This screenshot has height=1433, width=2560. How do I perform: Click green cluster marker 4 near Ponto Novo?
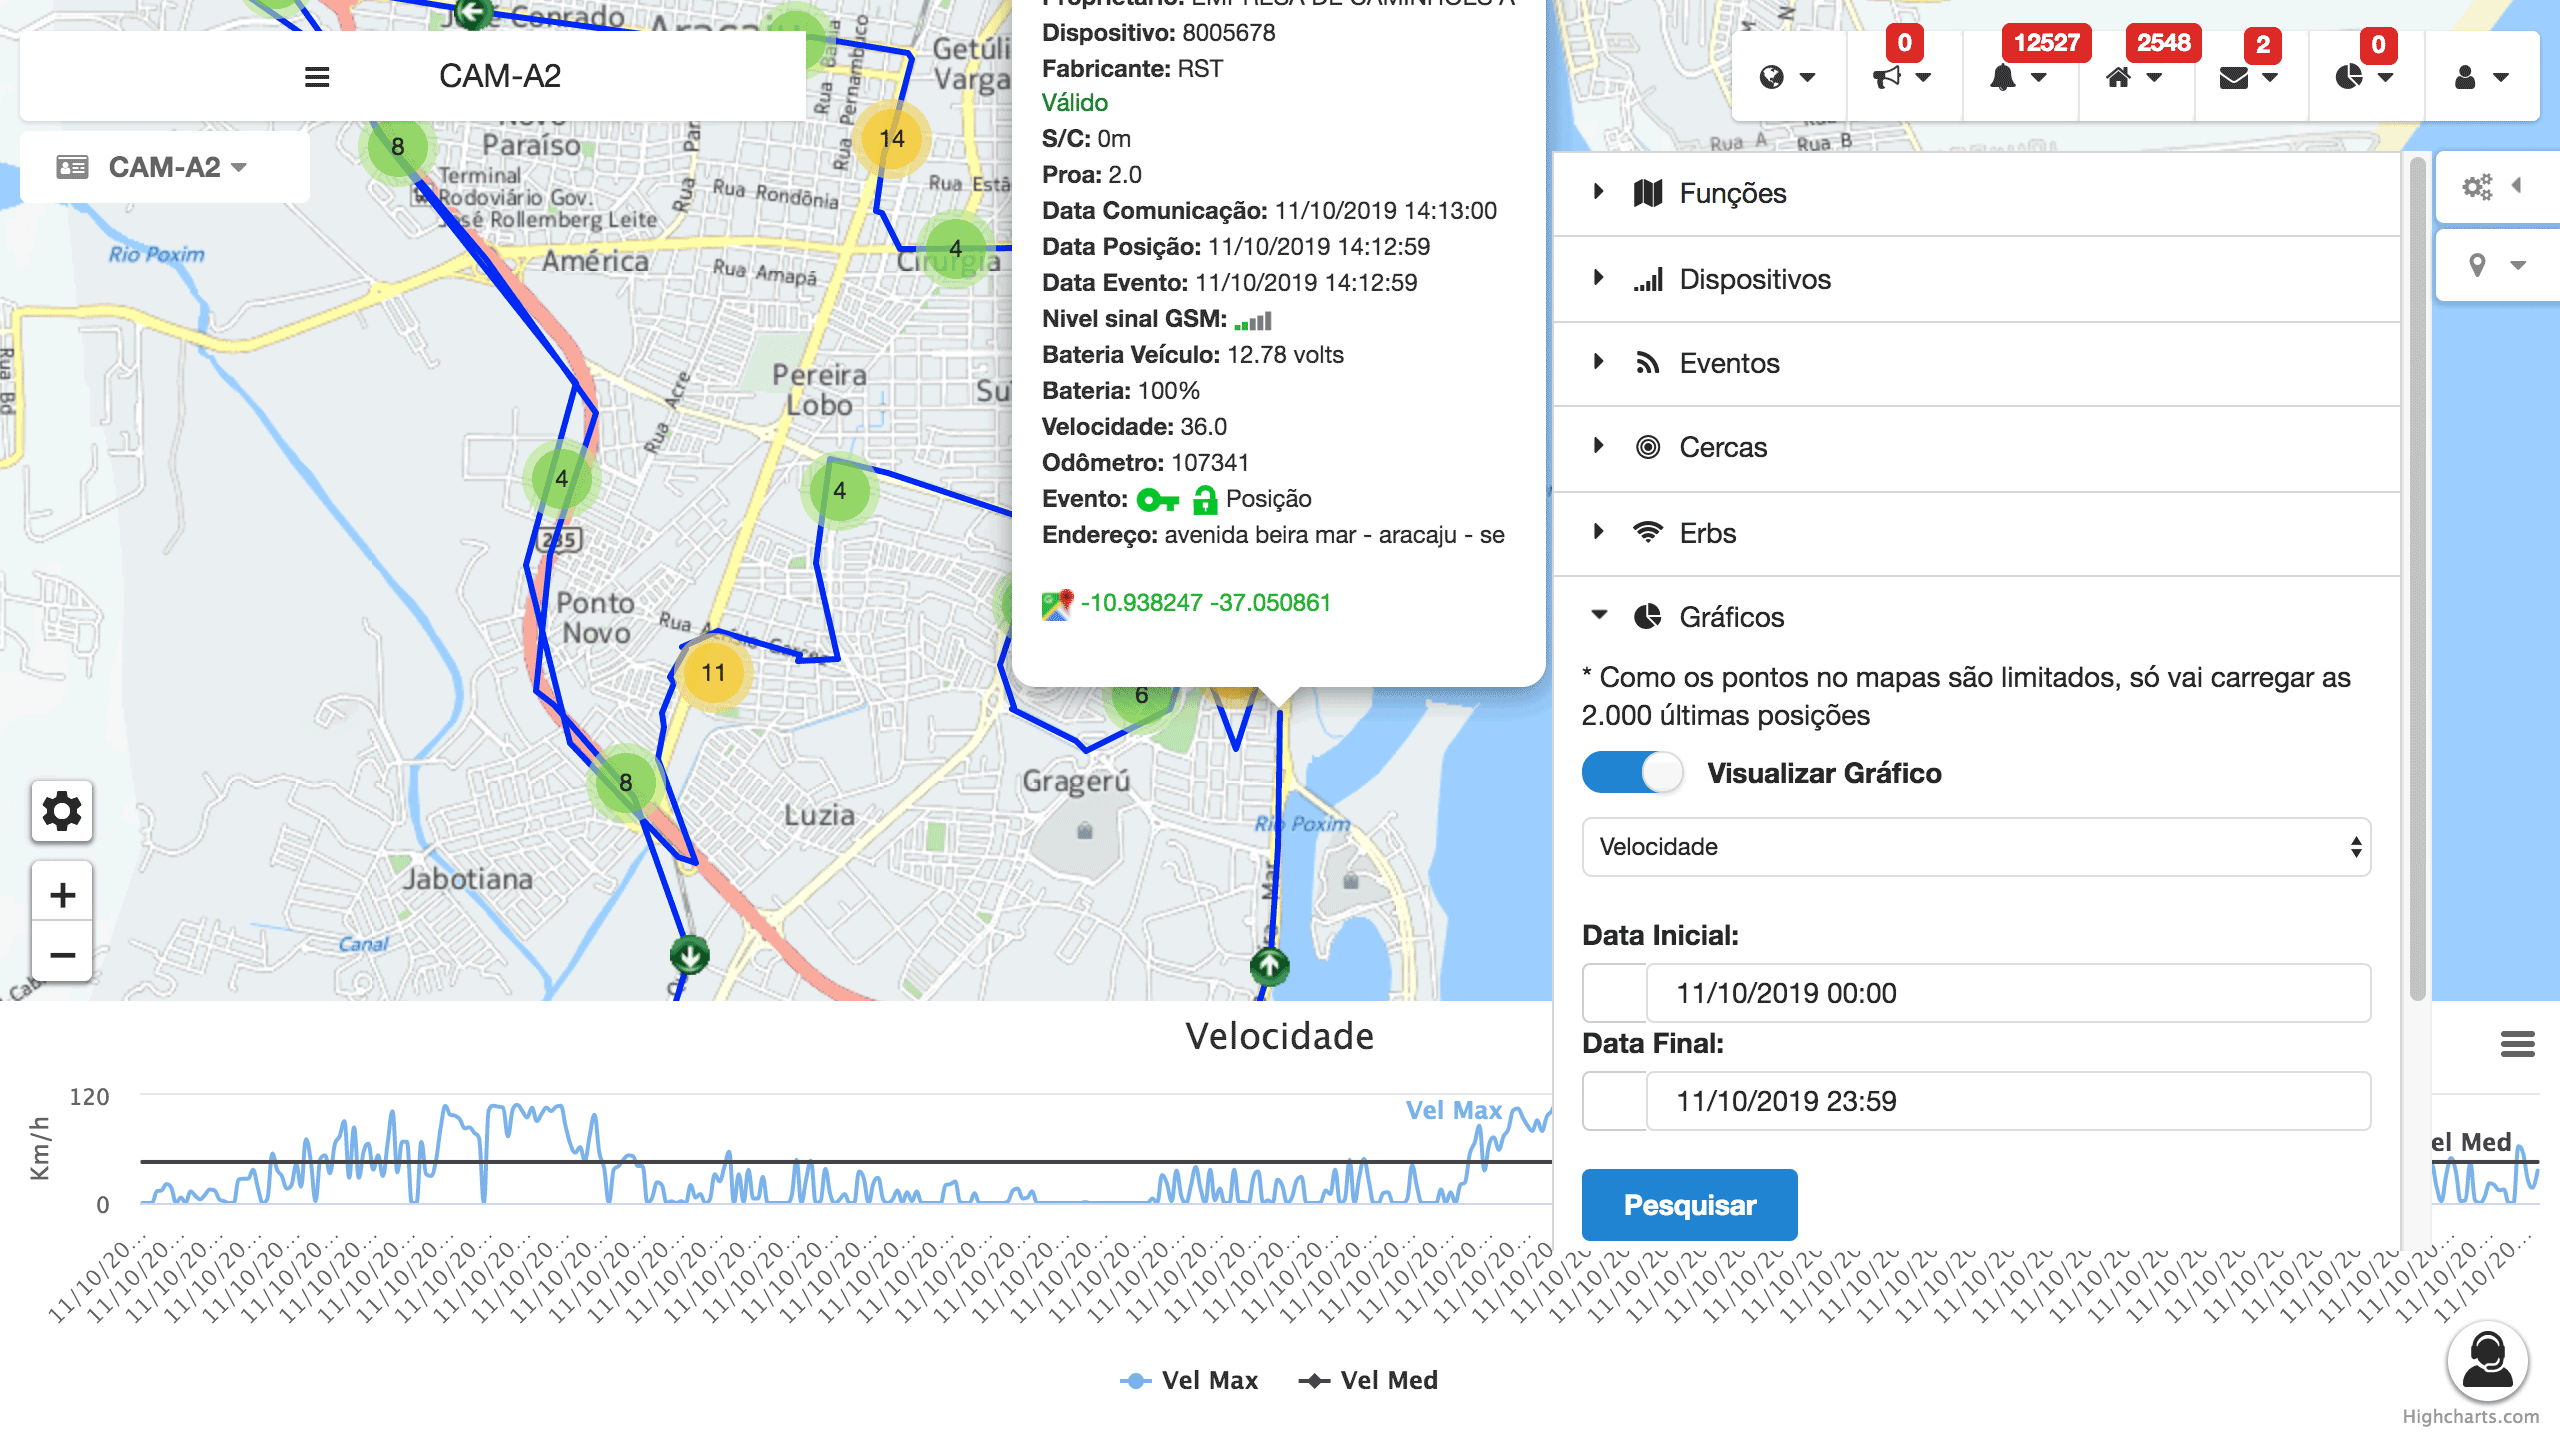[x=562, y=479]
